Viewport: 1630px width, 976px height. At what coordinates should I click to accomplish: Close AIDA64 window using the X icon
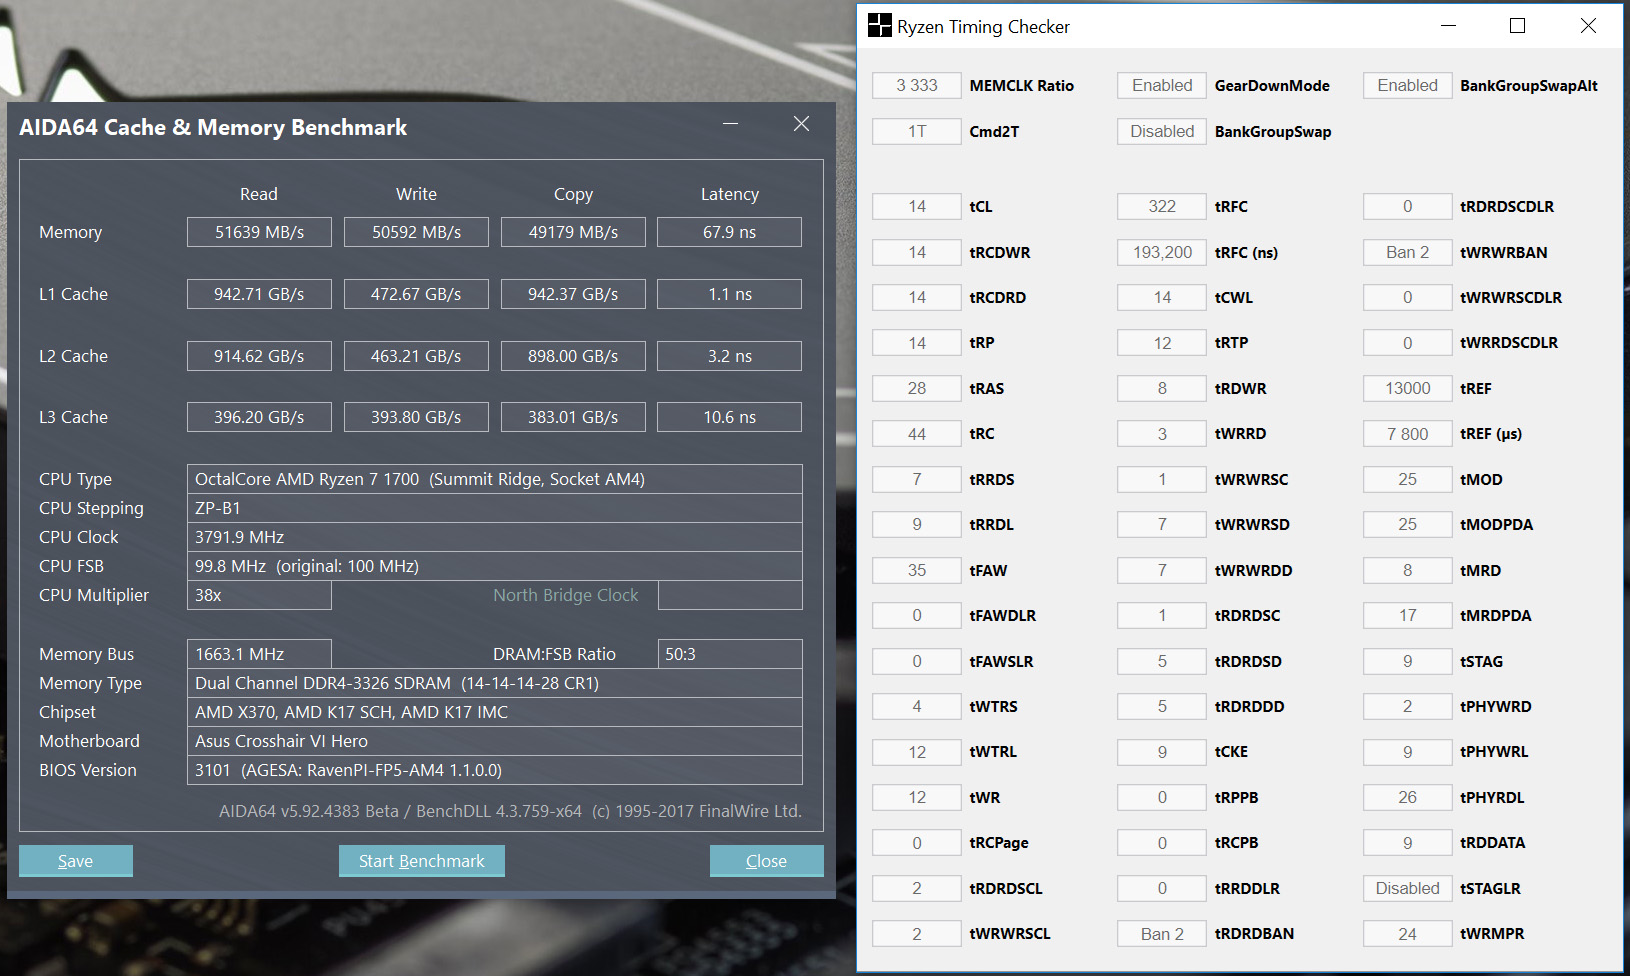[801, 124]
